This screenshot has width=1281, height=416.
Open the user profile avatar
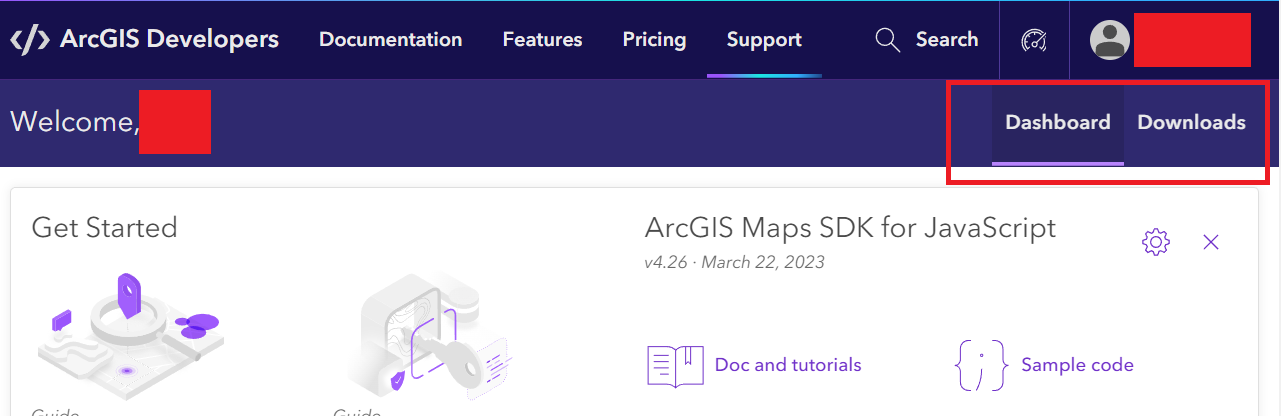click(1110, 40)
